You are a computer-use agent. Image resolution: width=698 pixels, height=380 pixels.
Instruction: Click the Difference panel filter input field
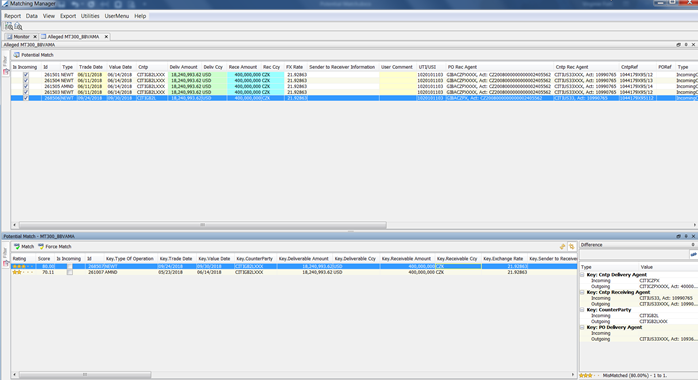point(634,254)
